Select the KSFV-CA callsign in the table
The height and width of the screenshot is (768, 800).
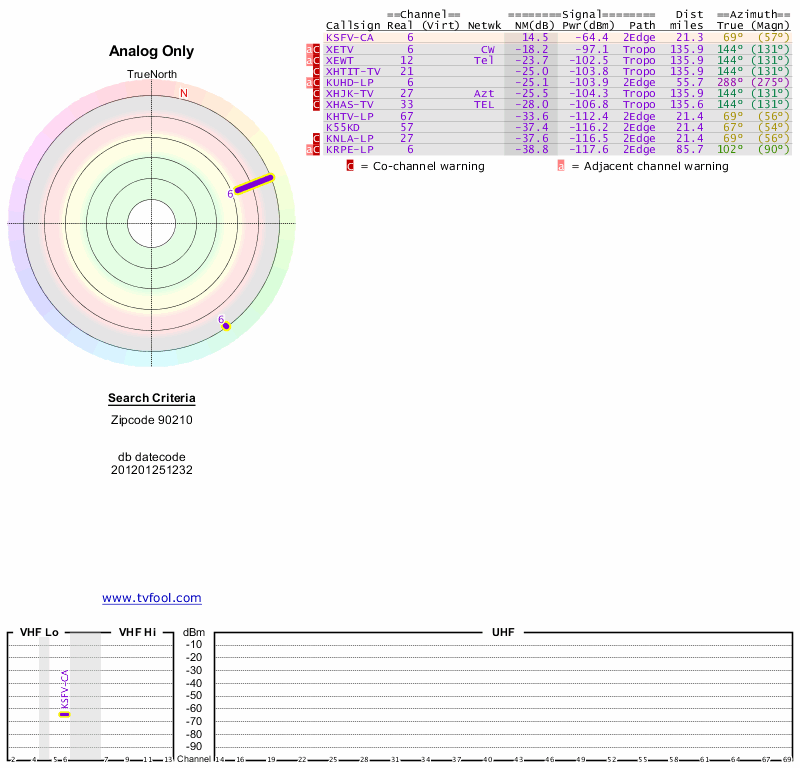click(x=350, y=37)
